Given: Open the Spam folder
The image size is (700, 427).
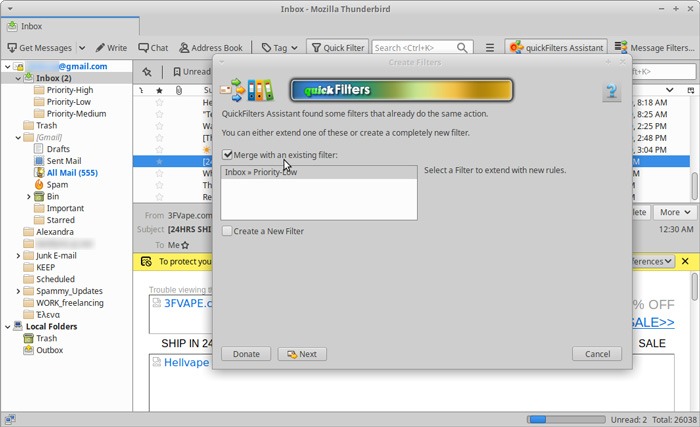Looking at the screenshot, I should point(57,185).
